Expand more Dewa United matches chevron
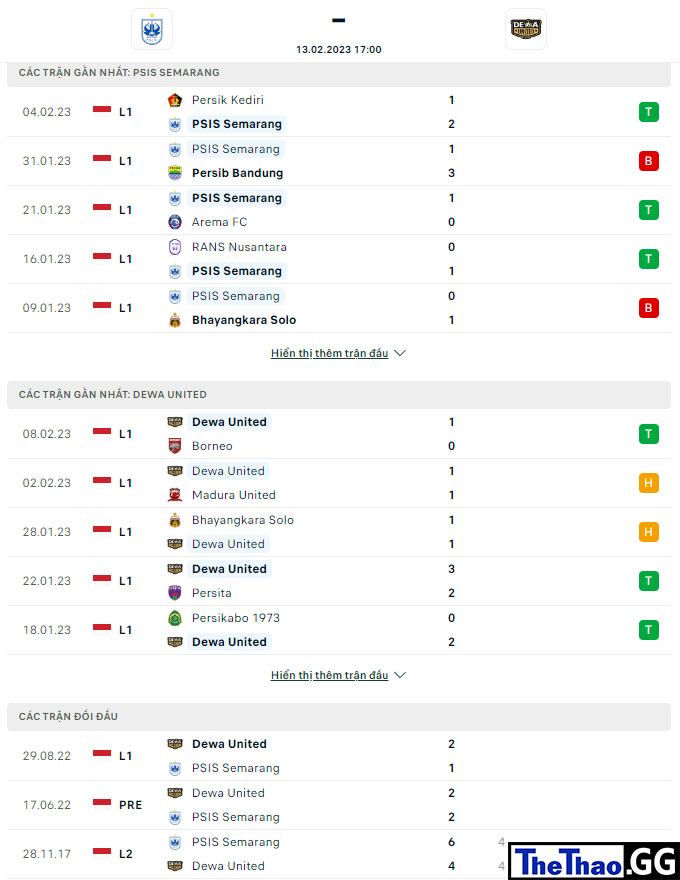680x880 pixels. click(x=400, y=676)
